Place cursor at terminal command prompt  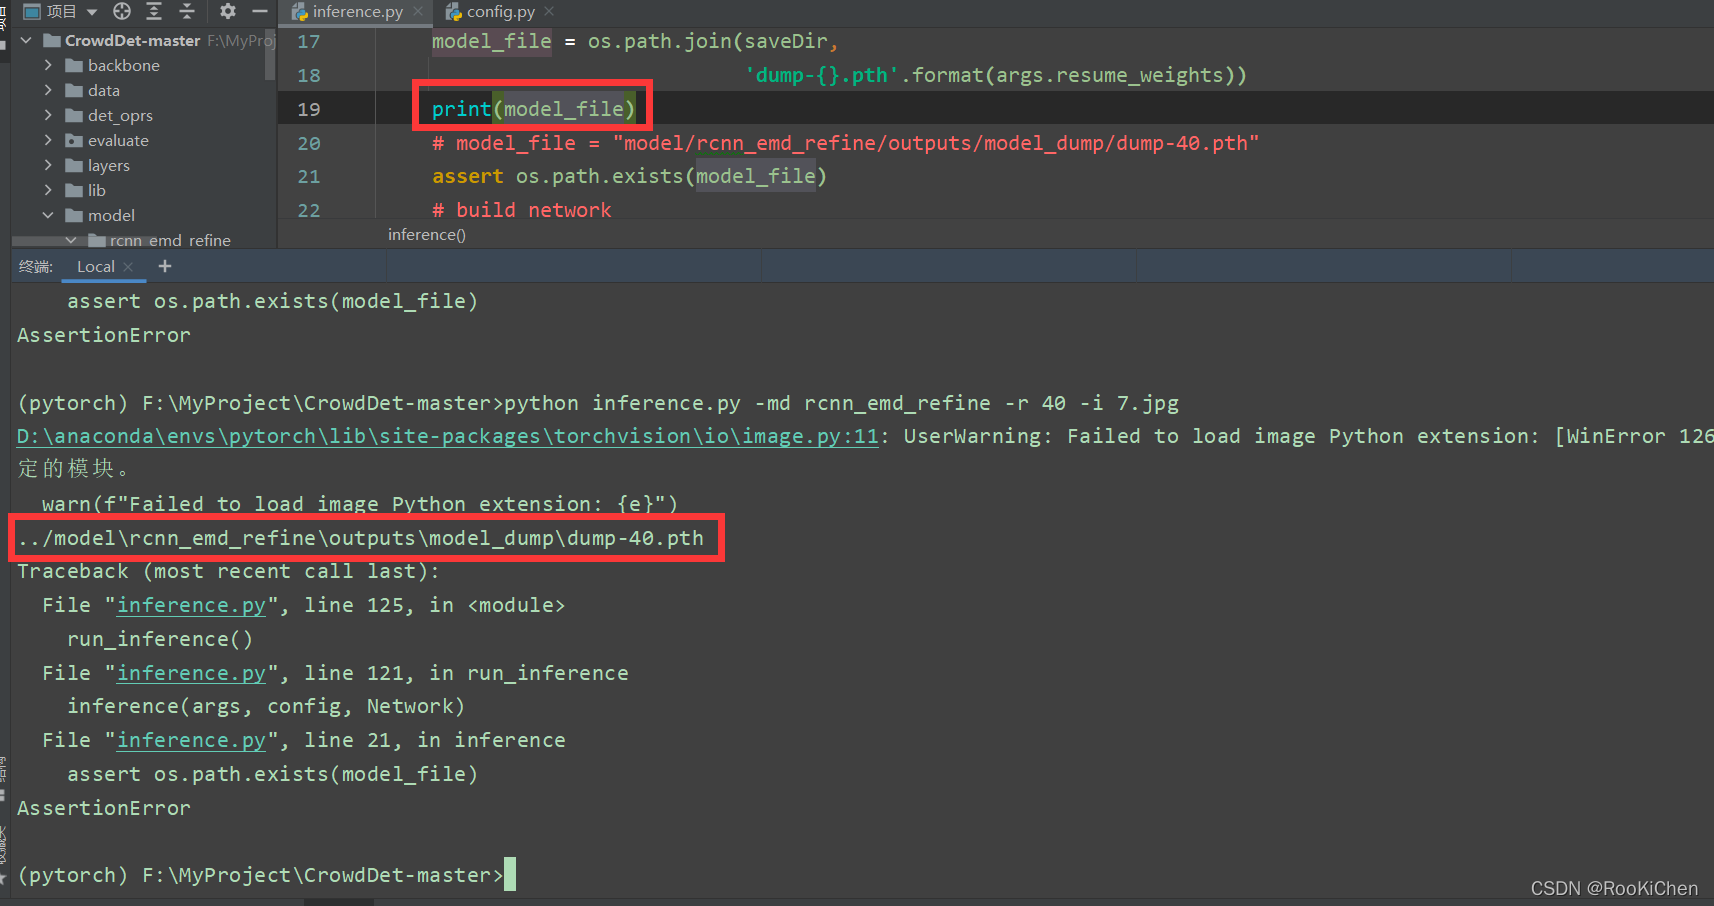(510, 875)
